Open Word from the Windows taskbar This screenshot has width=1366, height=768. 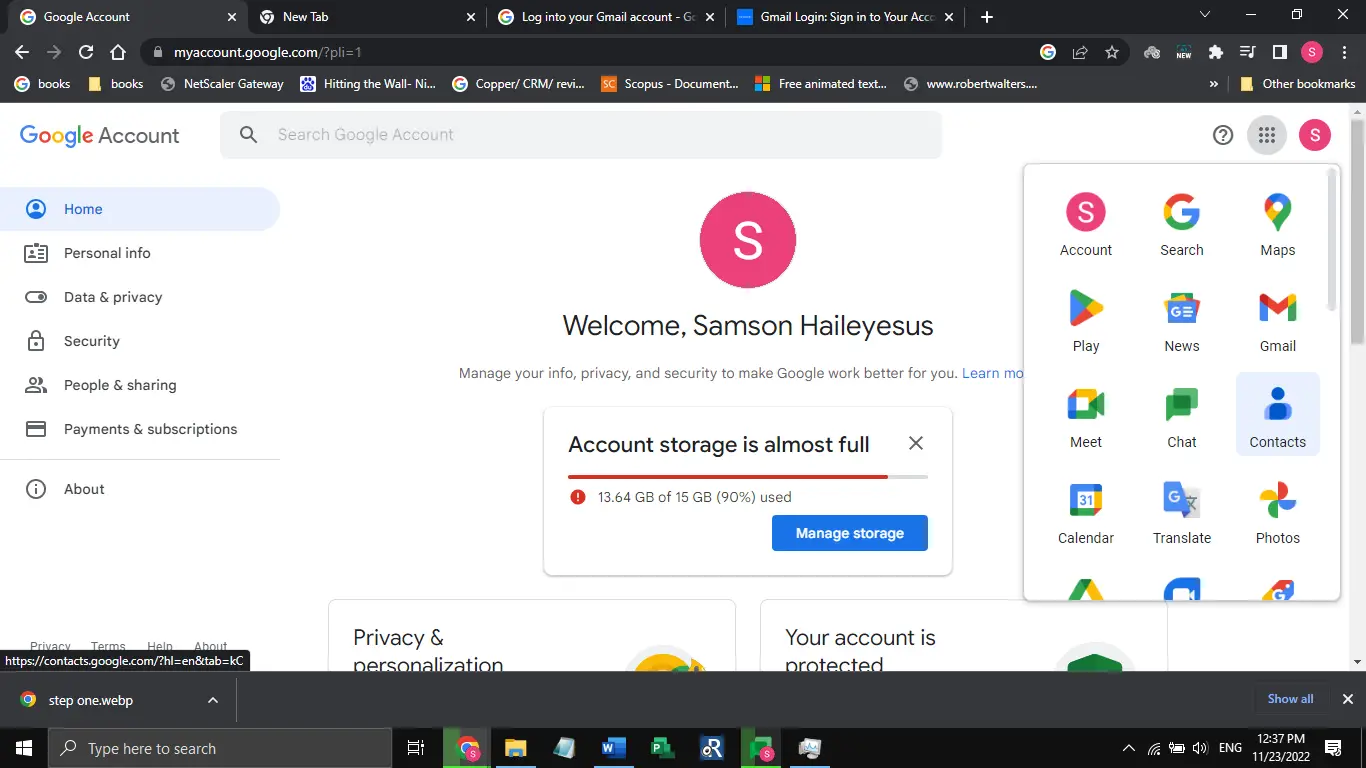pyautogui.click(x=614, y=748)
